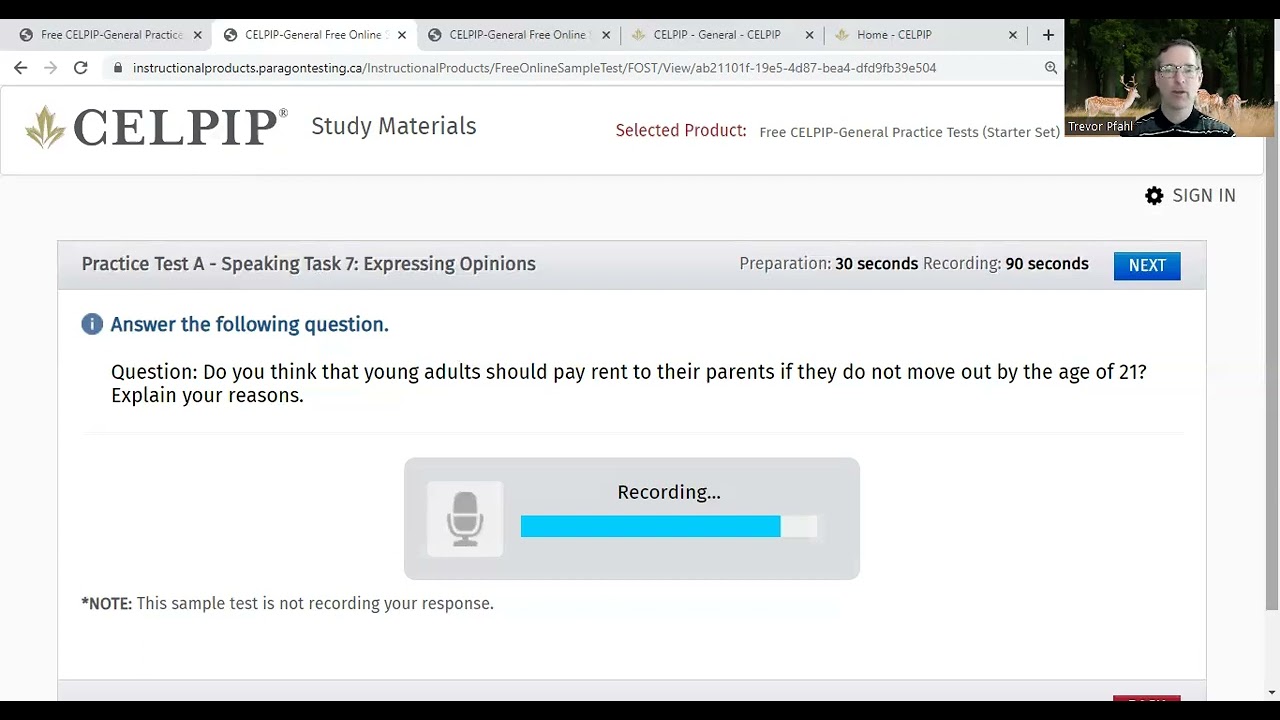Click the Trevor Pfahl webcam thumbnail
Screen dimensions: 1280x720
tap(1168, 78)
